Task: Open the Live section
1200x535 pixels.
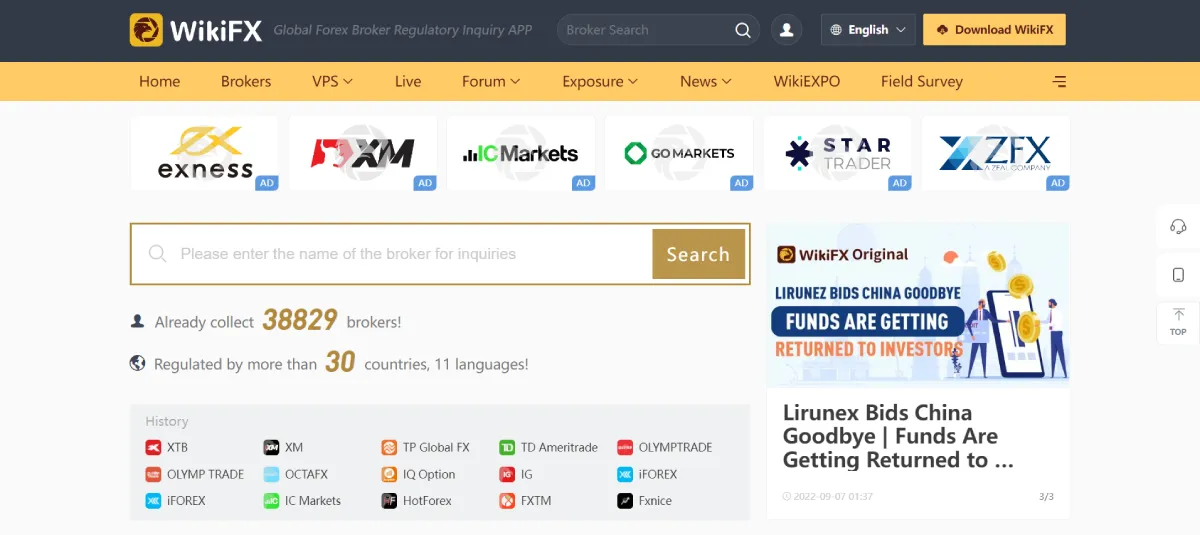Action: (x=408, y=82)
